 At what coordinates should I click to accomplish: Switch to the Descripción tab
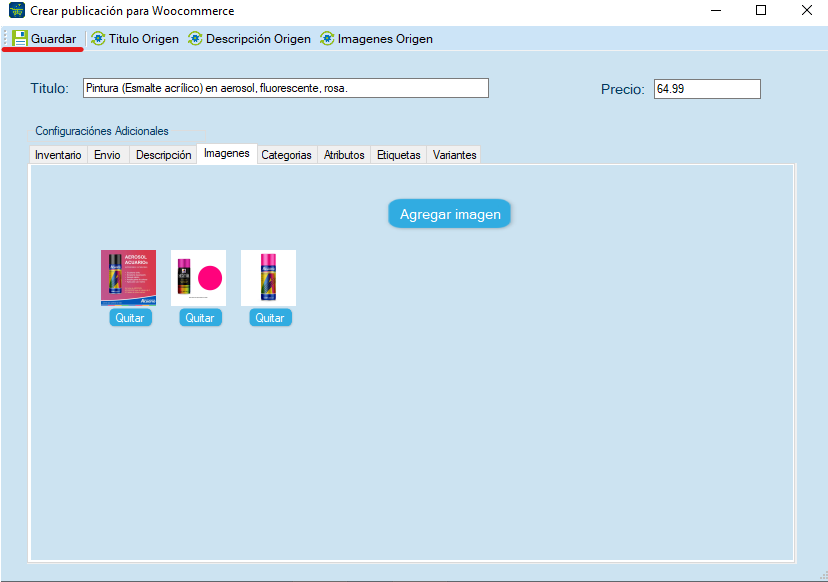163,155
